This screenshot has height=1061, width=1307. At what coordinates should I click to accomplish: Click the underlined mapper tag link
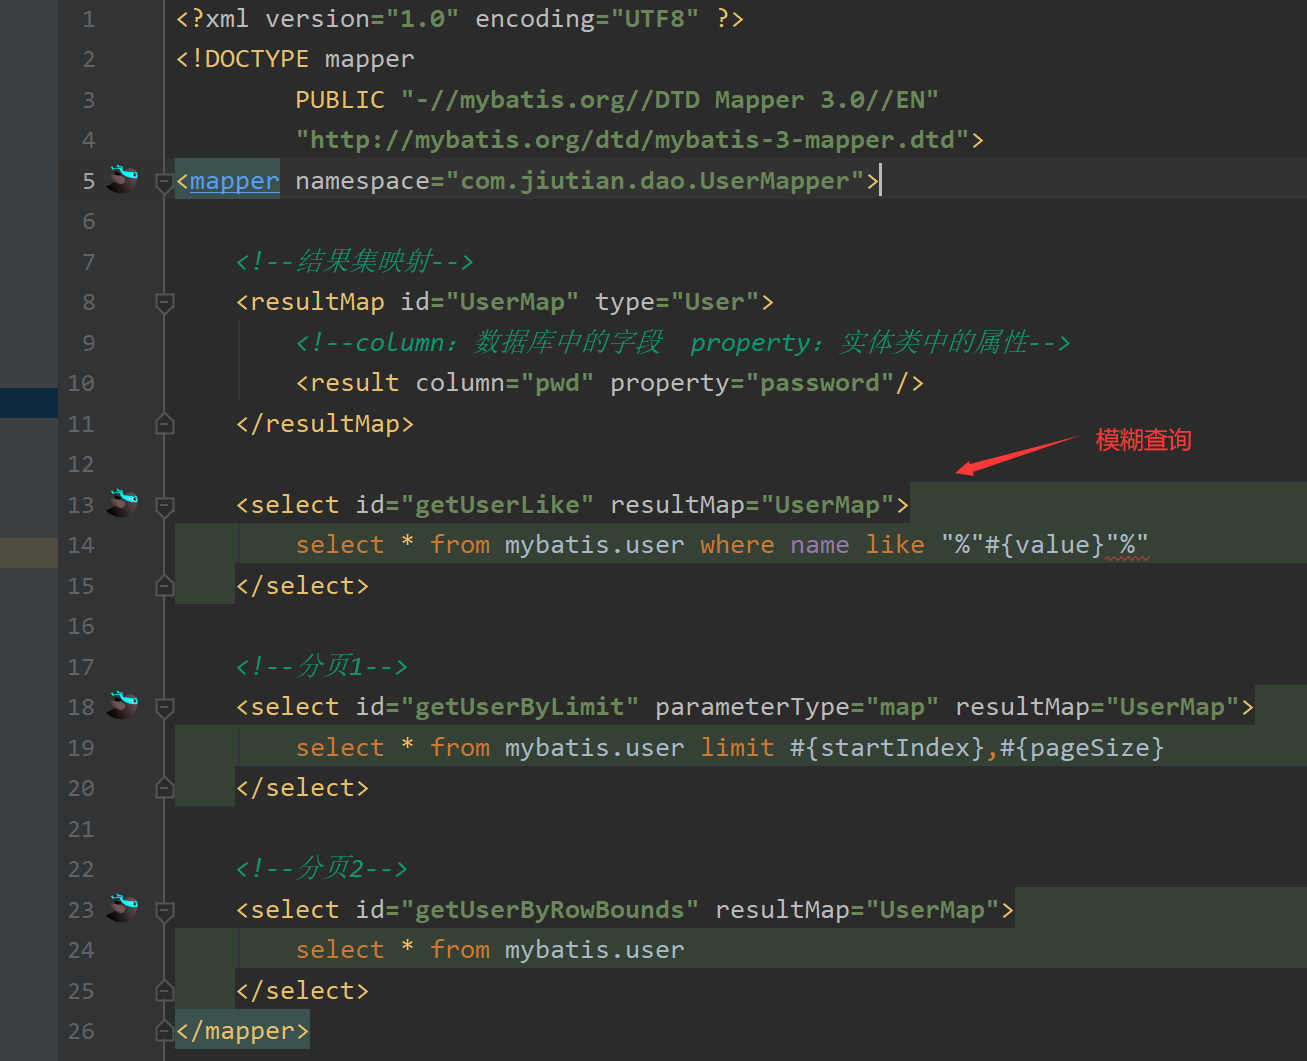(234, 181)
